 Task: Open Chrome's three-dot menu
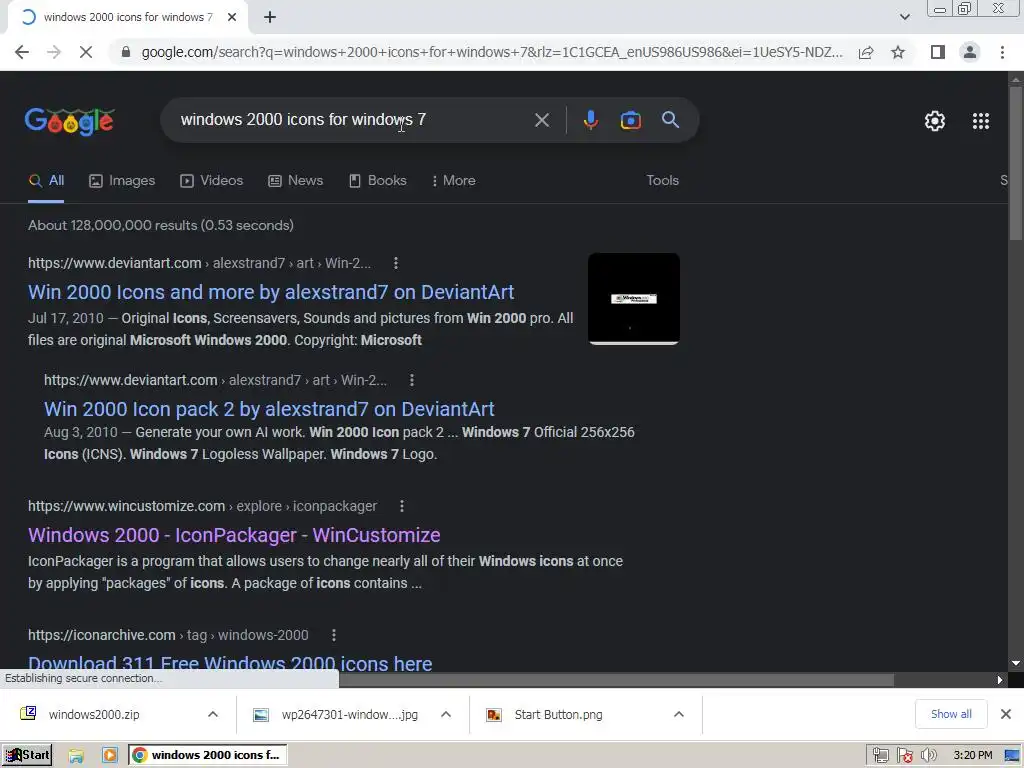[x=1002, y=52]
